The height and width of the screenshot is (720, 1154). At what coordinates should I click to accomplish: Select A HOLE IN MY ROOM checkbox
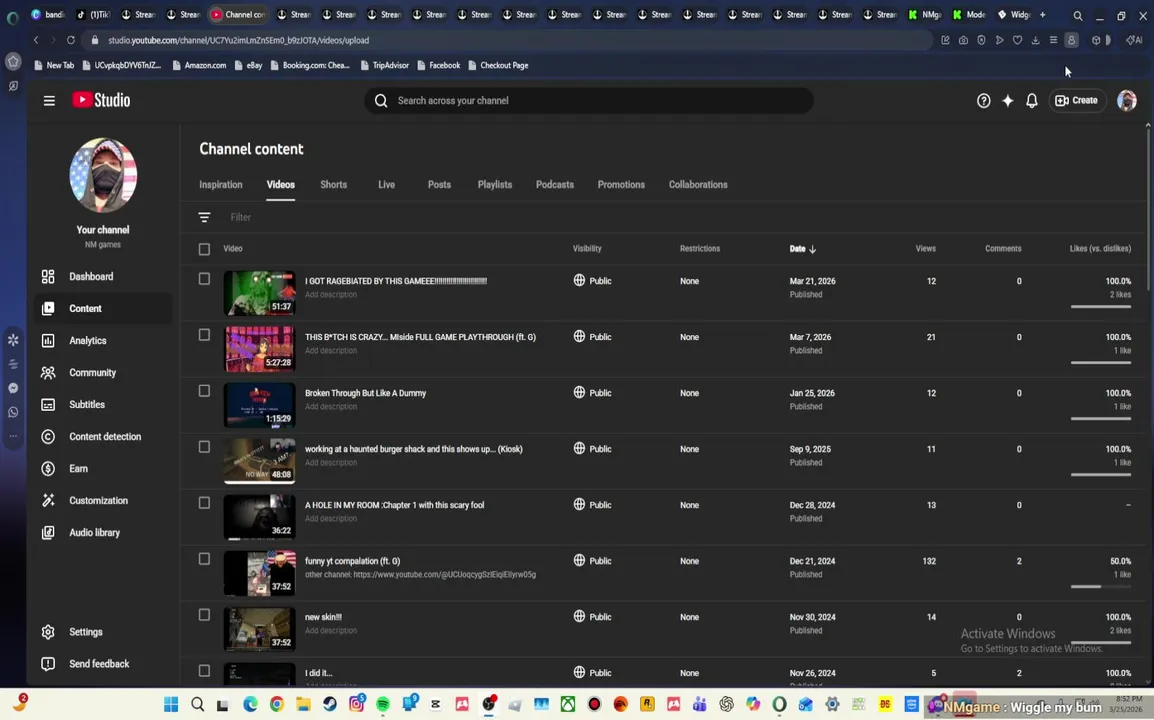point(204,503)
